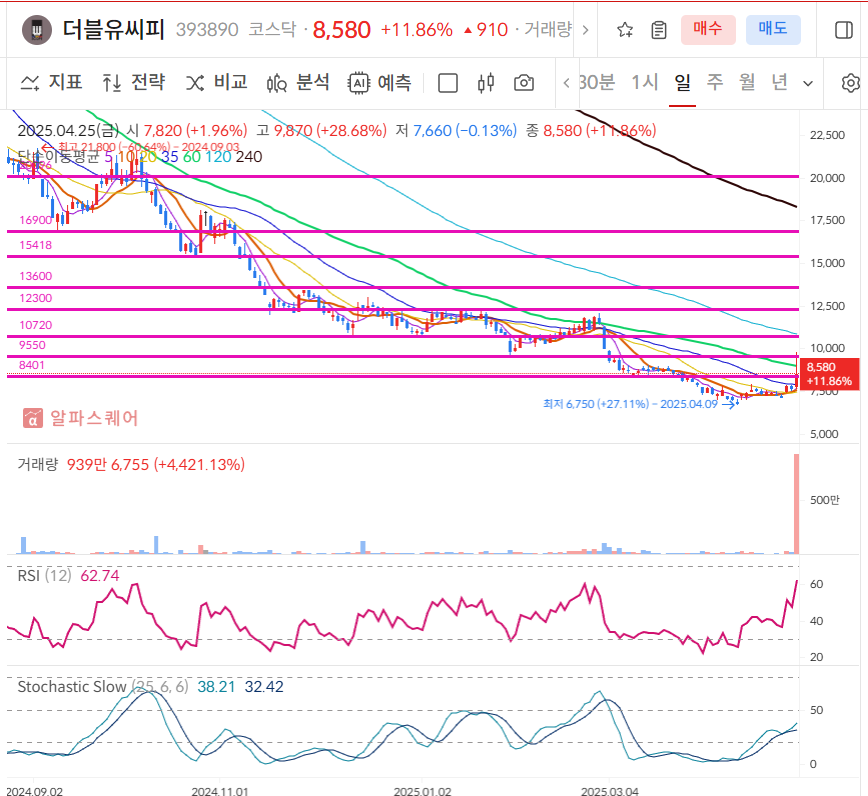Image resolution: width=868 pixels, height=796 pixels.
Task: Change chart style via candlestick icon
Action: click(x=486, y=84)
